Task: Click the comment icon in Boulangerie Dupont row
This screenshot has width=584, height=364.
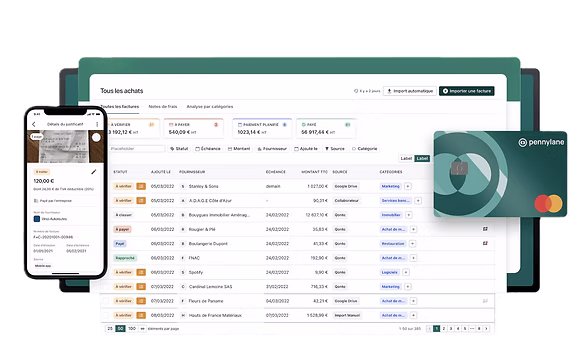Action: (485, 243)
